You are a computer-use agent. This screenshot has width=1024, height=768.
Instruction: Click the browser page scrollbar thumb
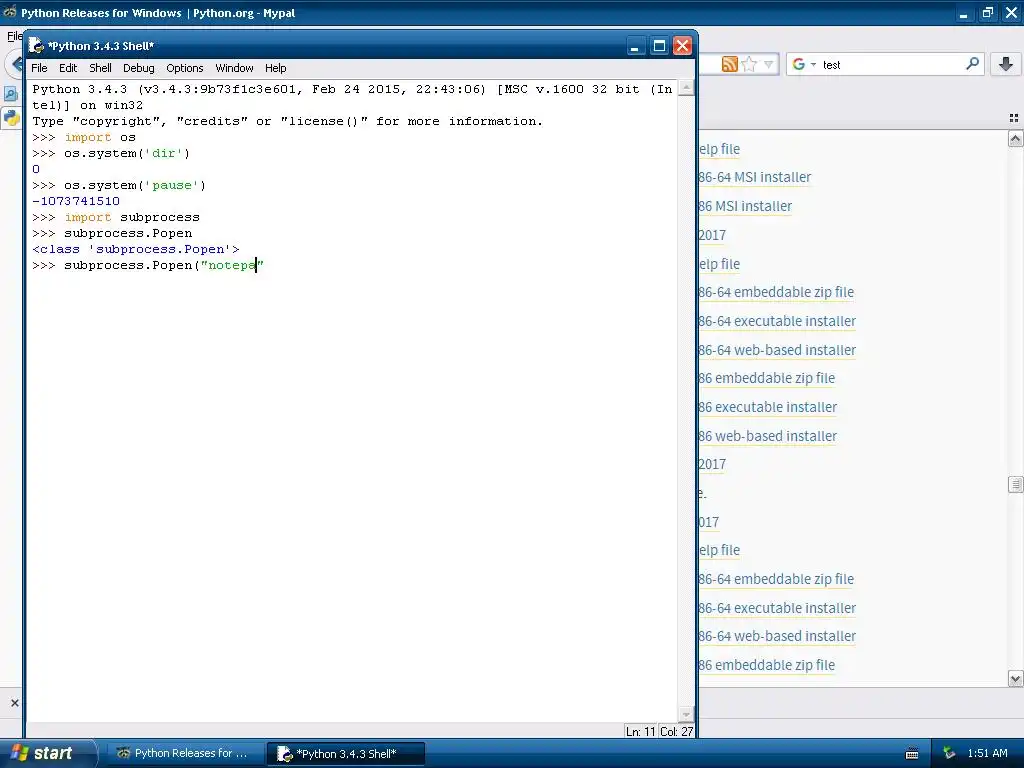click(x=1015, y=484)
